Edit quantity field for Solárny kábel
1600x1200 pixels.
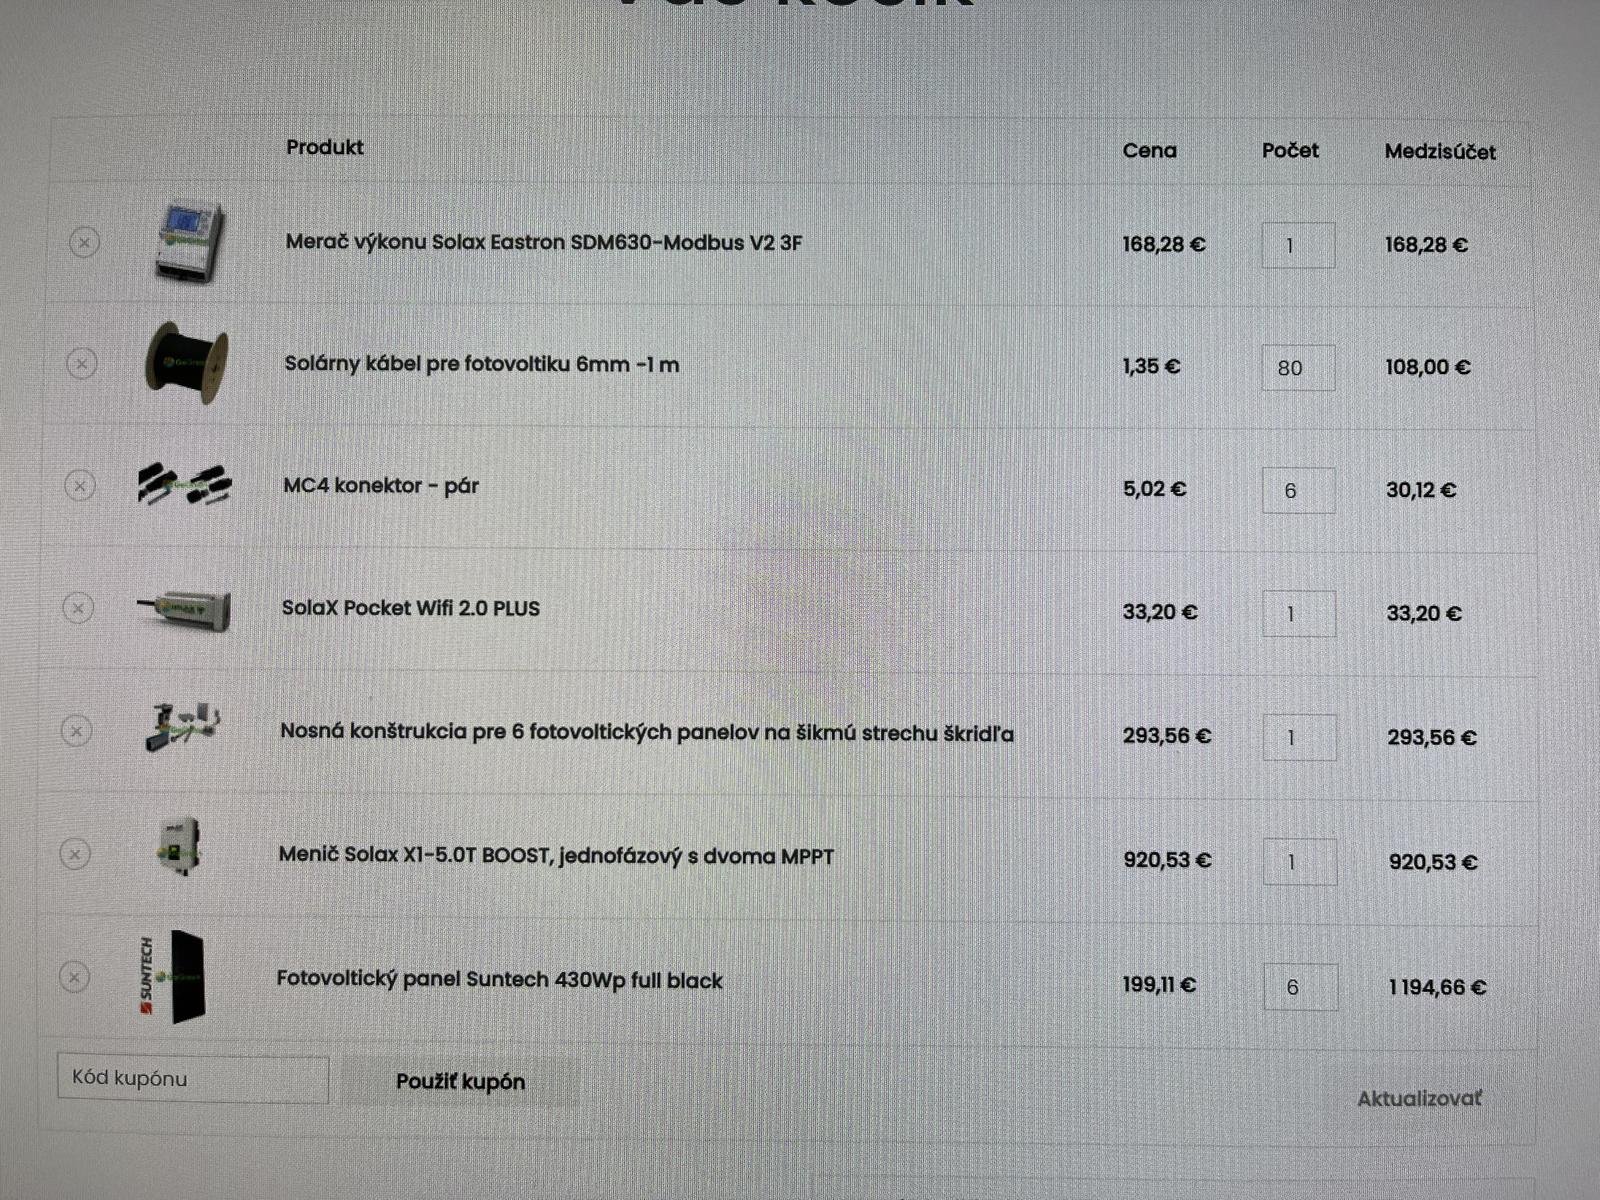click(1298, 368)
